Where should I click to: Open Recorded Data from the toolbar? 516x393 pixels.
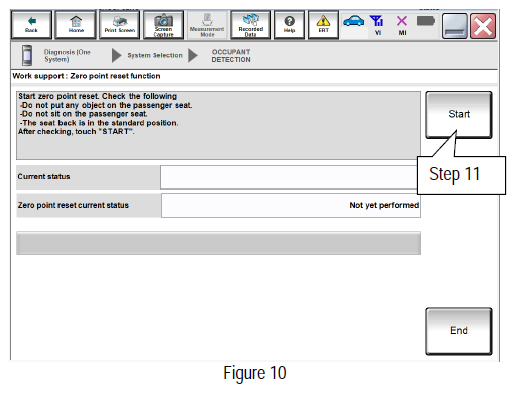click(x=251, y=25)
